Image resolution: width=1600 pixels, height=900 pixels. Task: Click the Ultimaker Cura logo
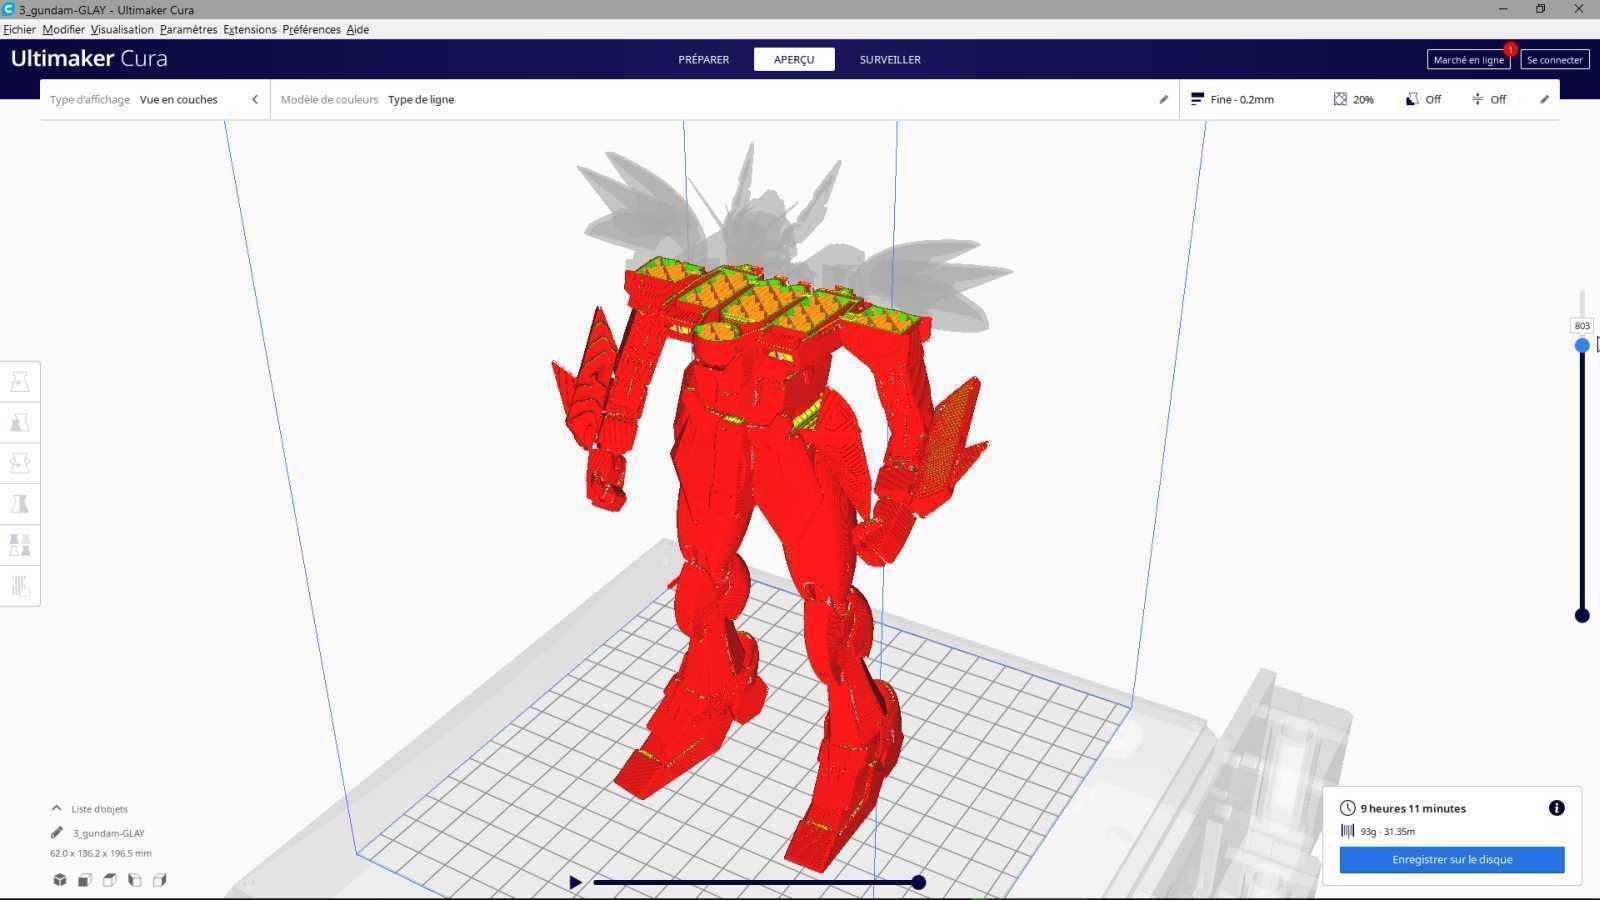click(x=89, y=58)
